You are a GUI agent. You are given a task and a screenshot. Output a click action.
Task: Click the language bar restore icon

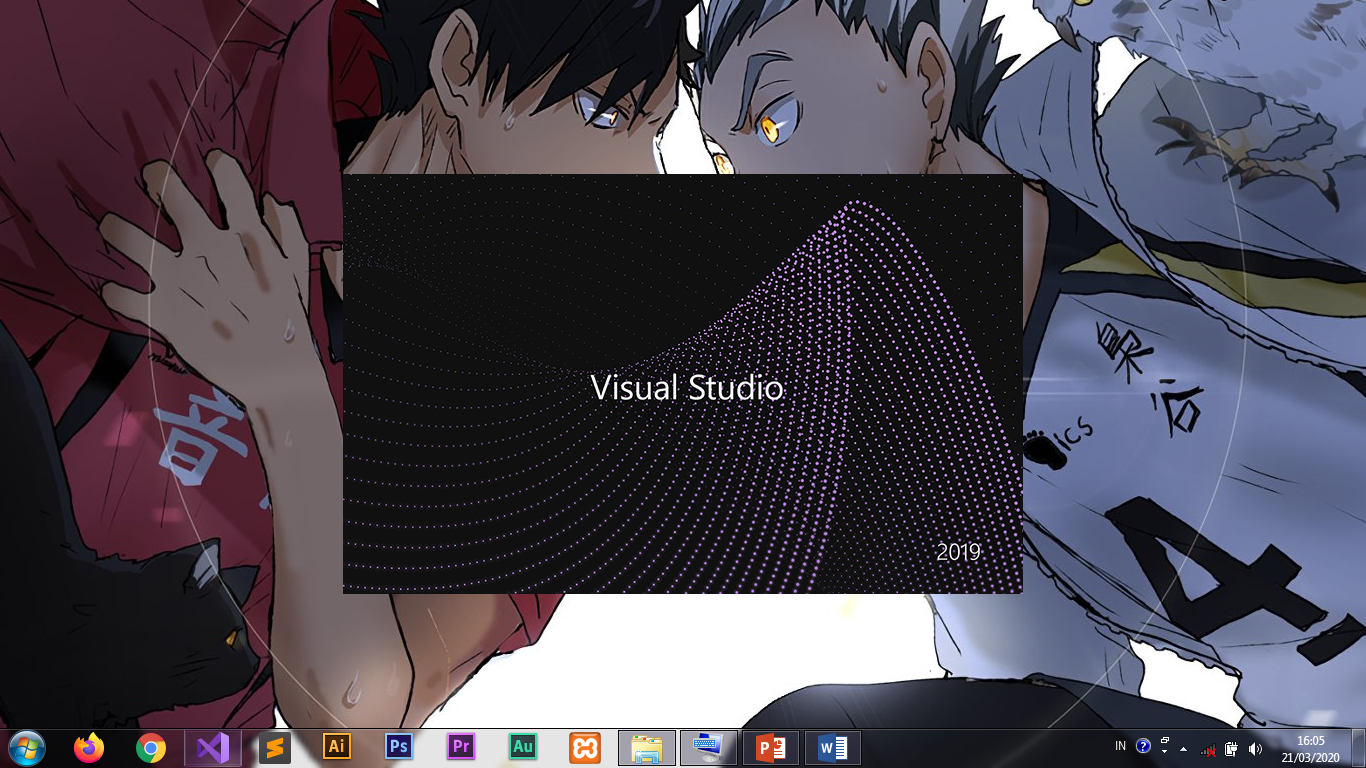click(x=1165, y=741)
